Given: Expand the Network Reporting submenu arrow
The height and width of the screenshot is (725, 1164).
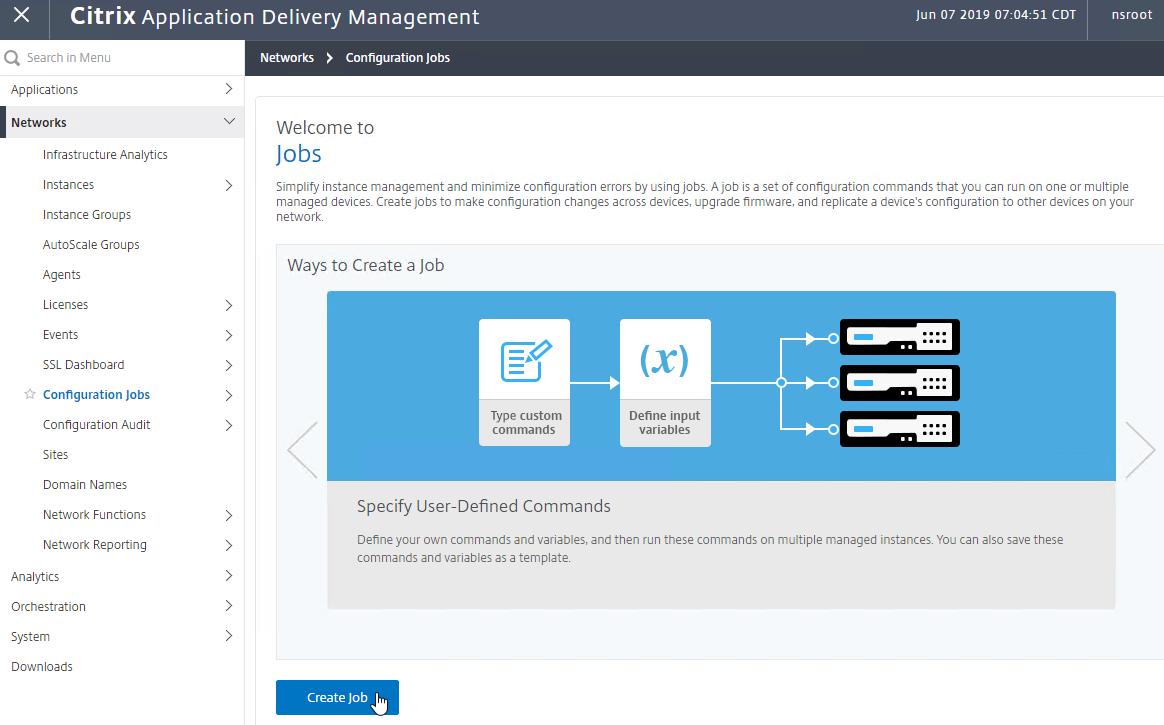Looking at the screenshot, I should pos(229,545).
